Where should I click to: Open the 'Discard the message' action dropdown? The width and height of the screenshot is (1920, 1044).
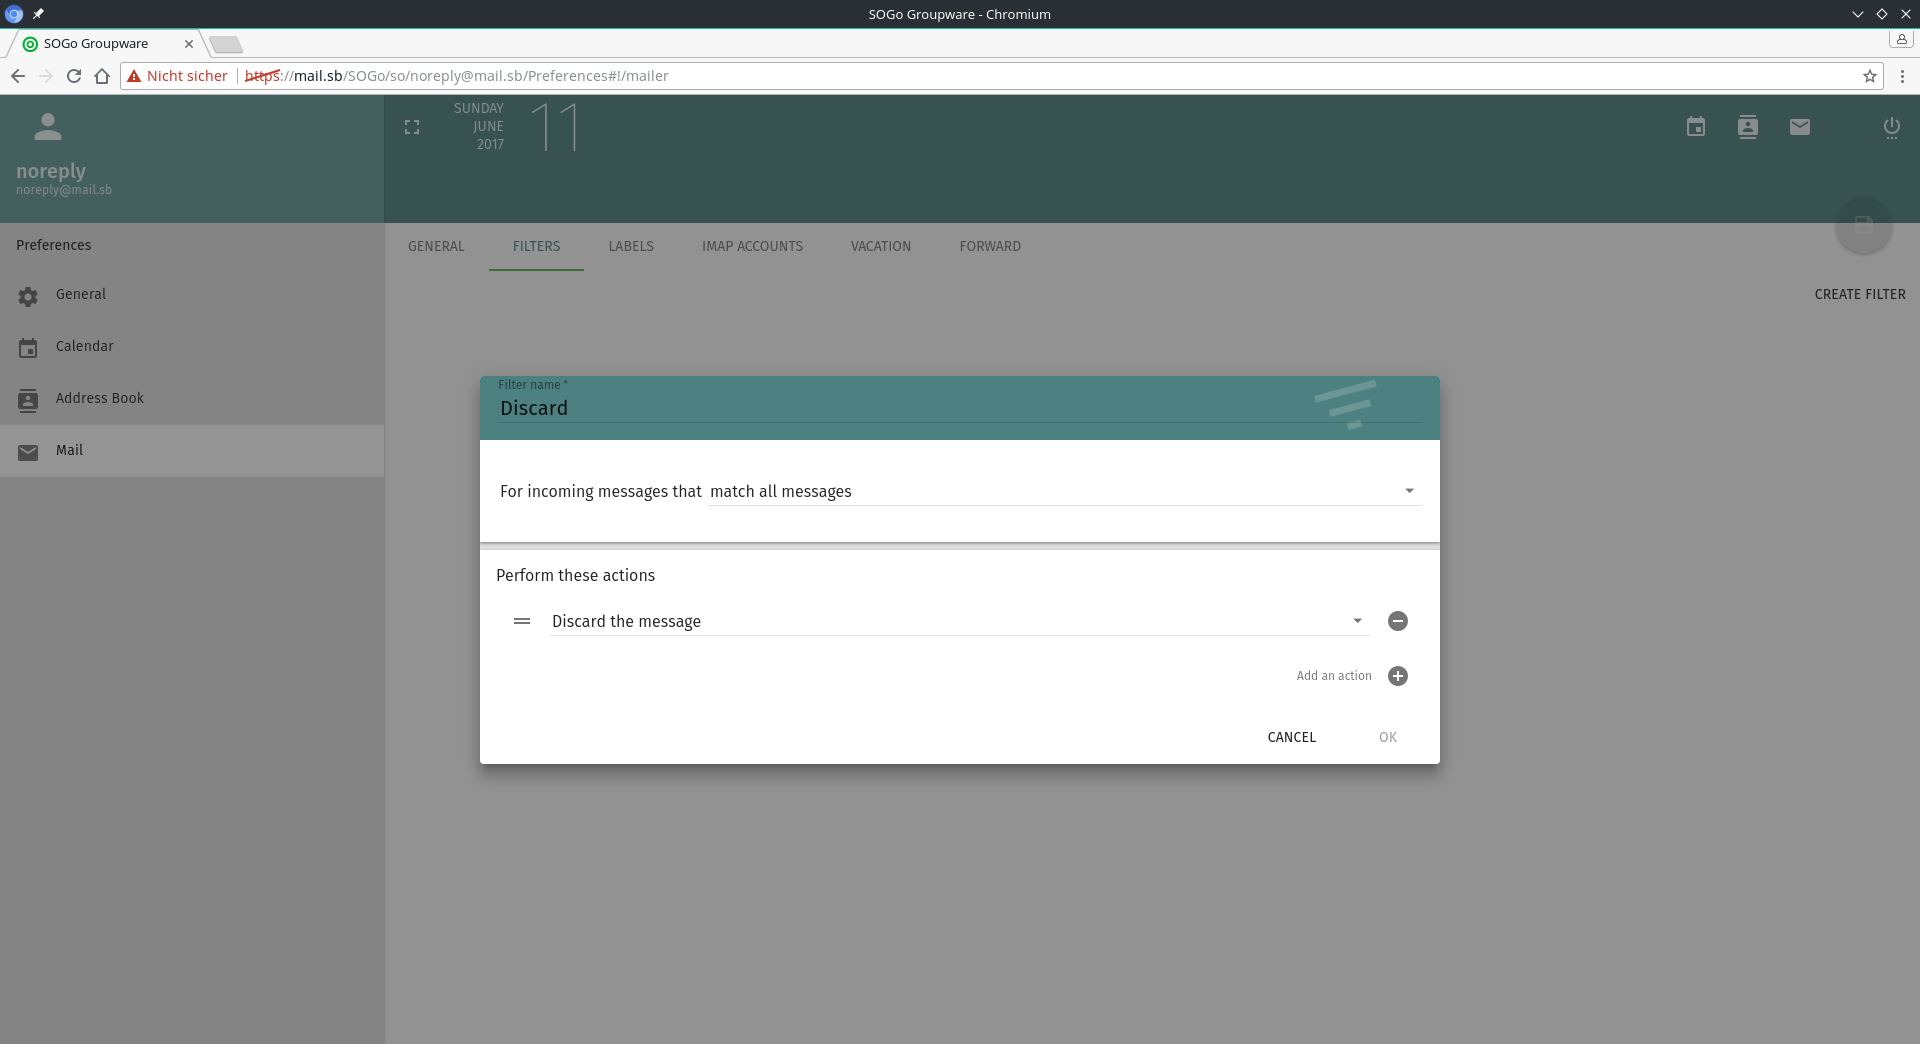957,621
